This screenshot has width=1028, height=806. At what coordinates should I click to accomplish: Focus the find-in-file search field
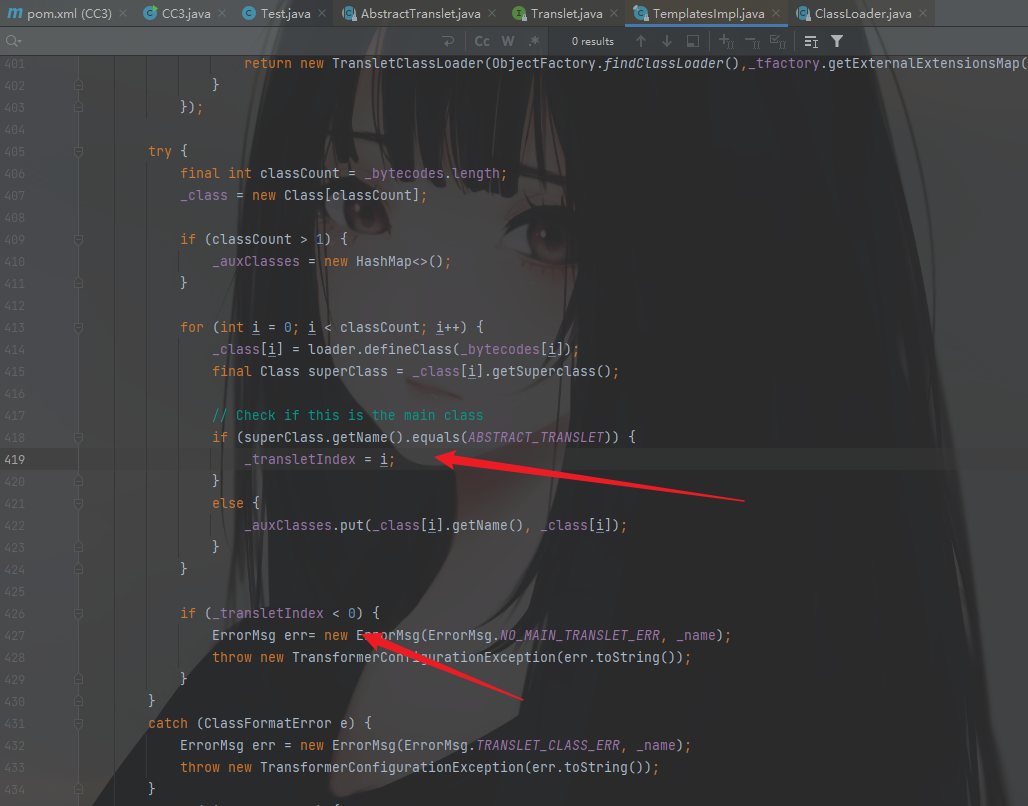point(229,41)
